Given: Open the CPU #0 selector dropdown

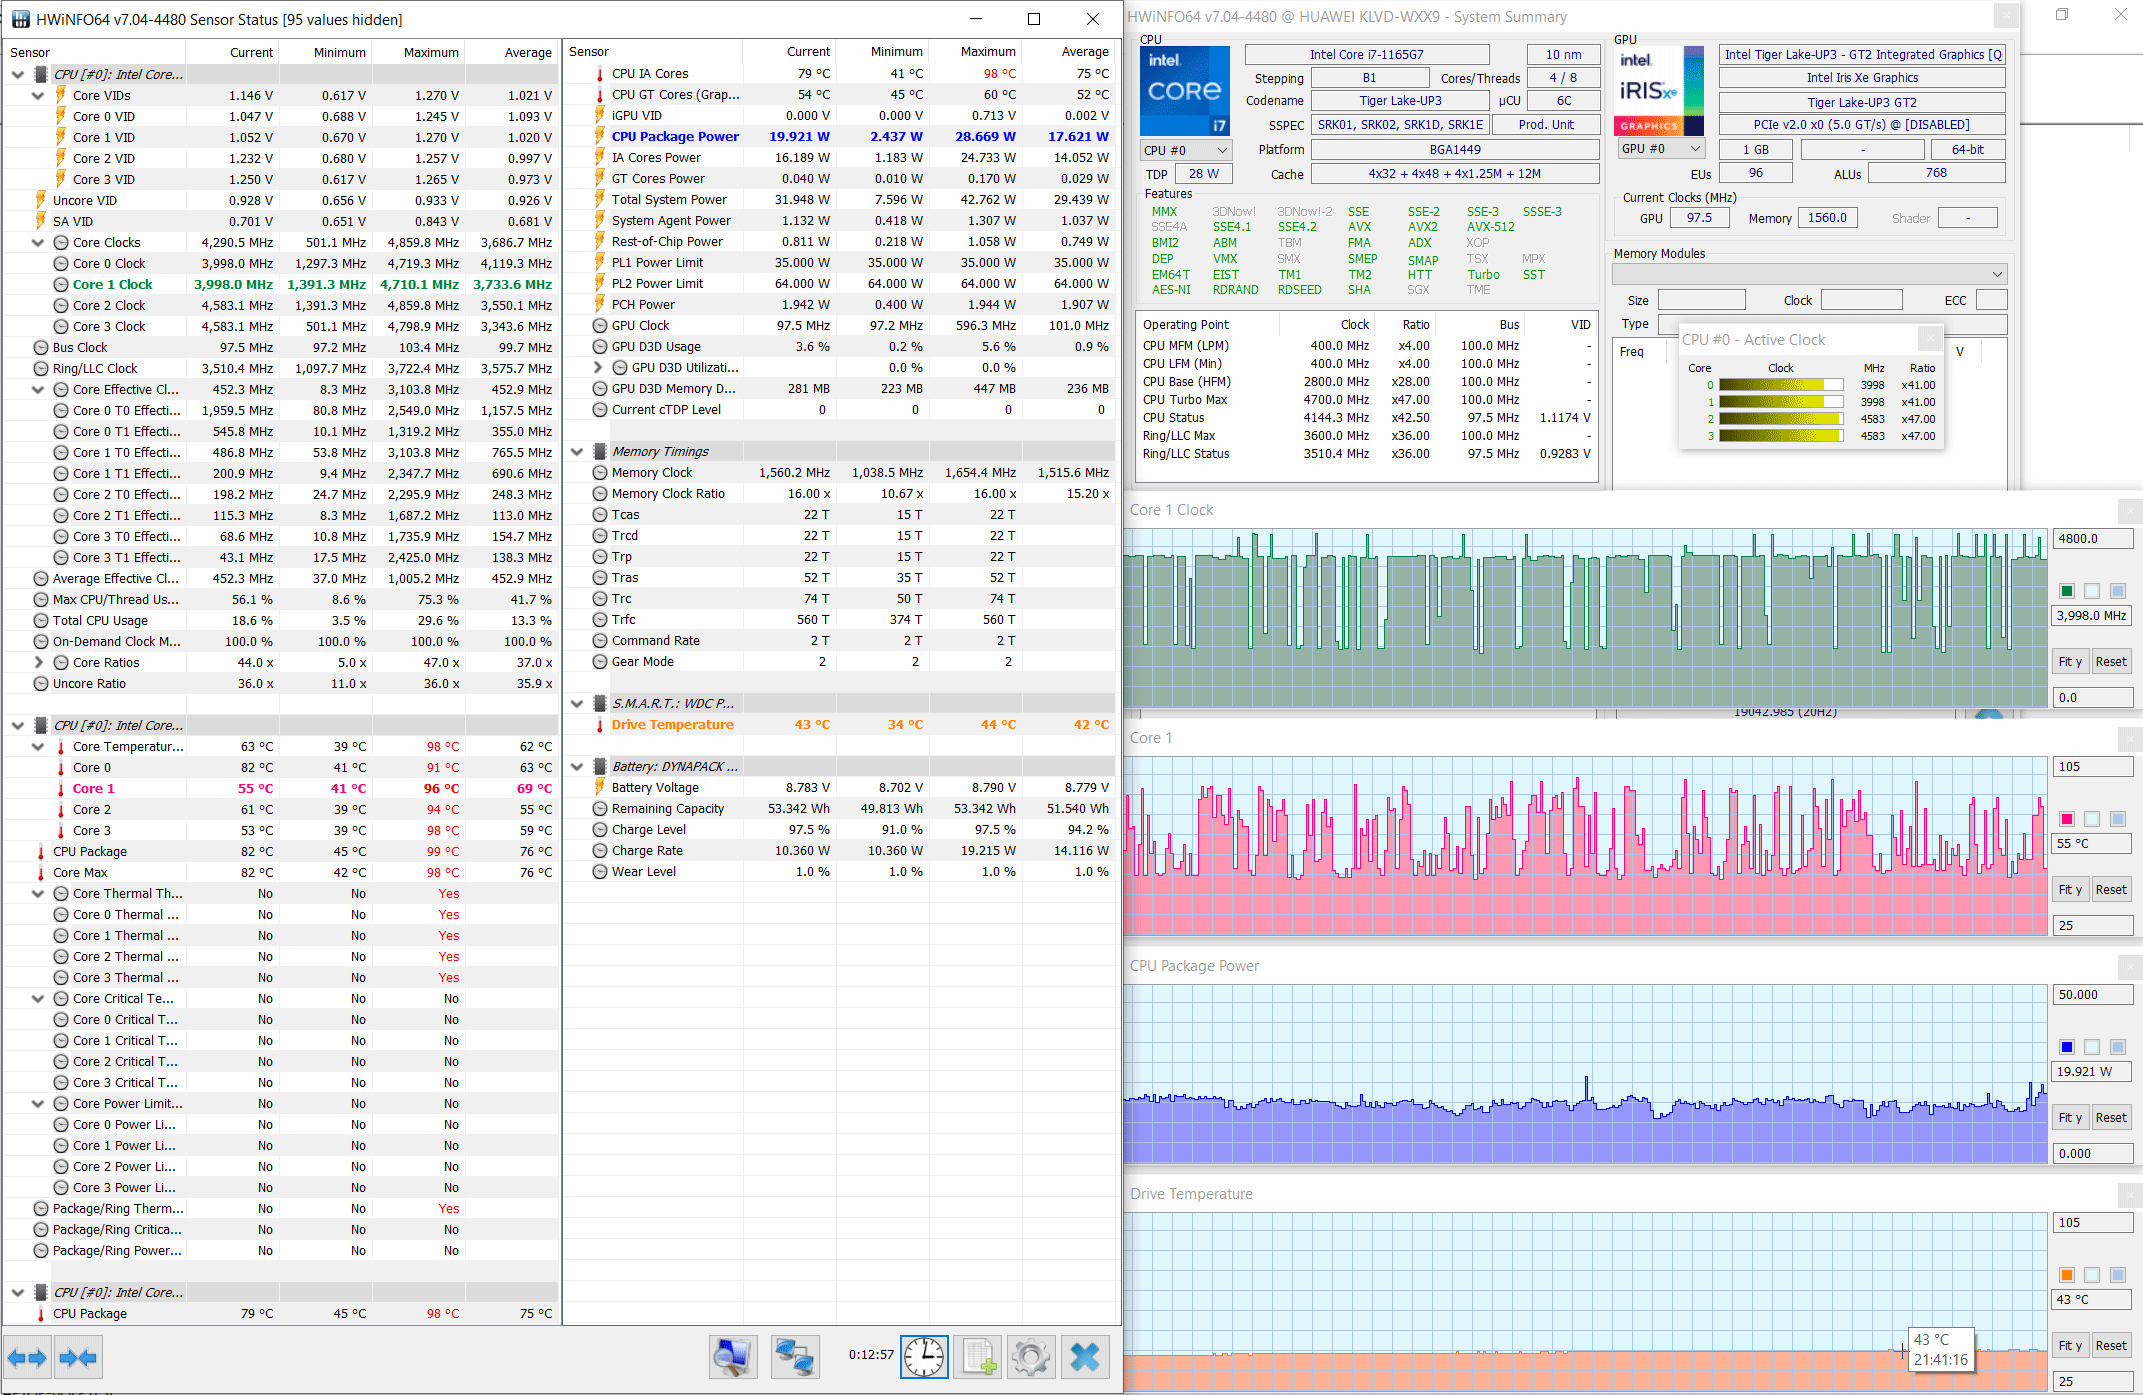Looking at the screenshot, I should point(1187,150).
